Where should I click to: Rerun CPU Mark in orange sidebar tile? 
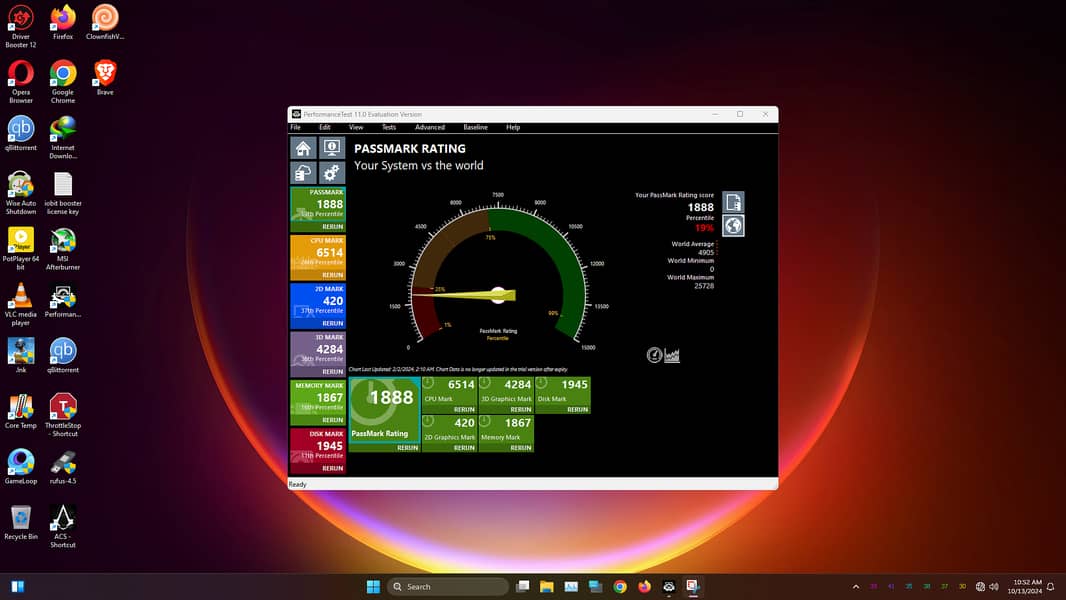(x=332, y=275)
